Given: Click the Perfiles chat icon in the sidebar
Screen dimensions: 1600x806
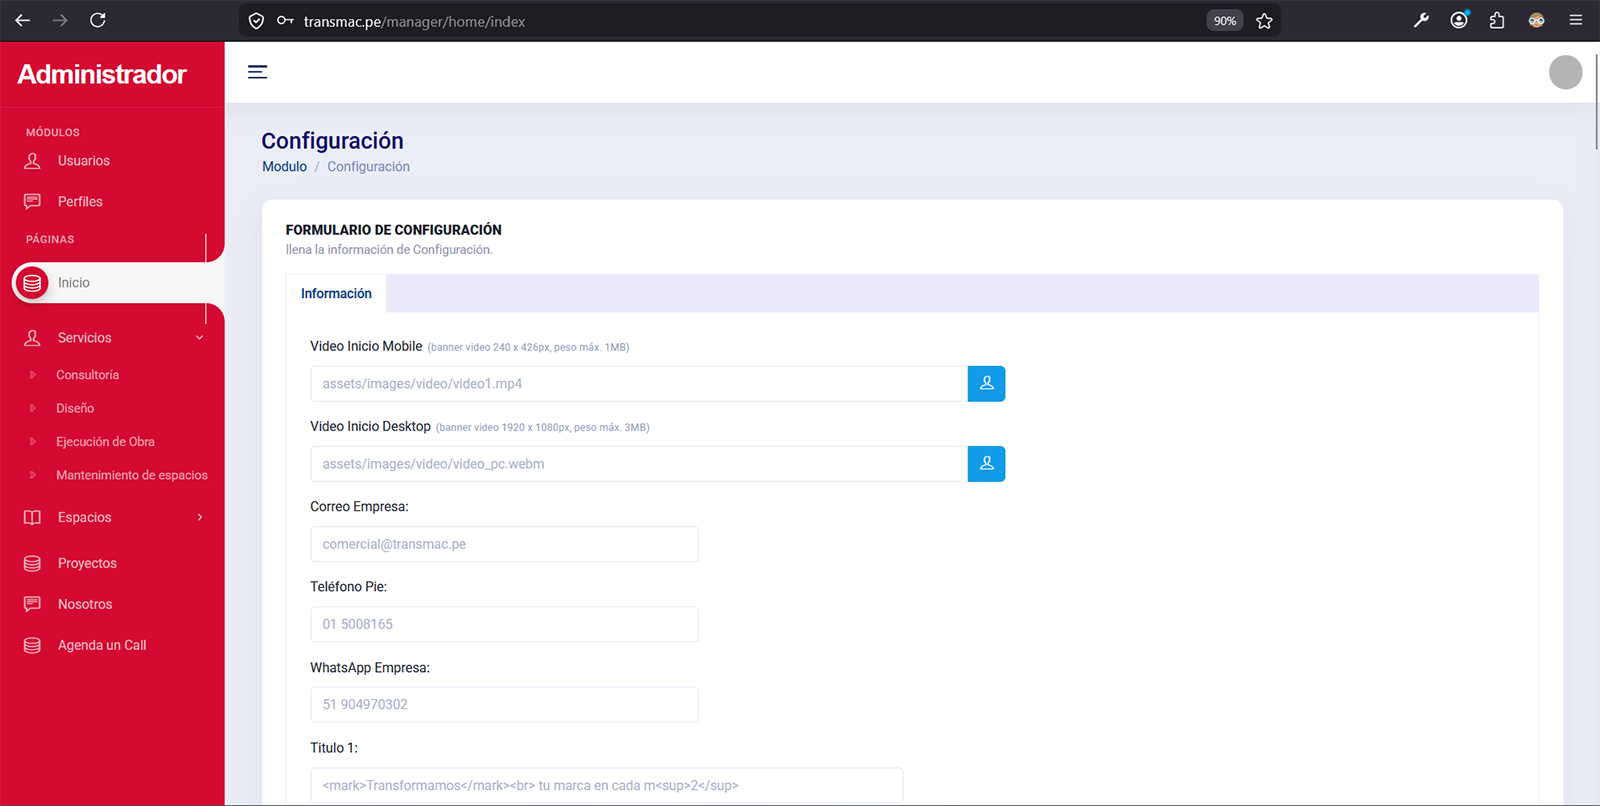Looking at the screenshot, I should (x=32, y=202).
